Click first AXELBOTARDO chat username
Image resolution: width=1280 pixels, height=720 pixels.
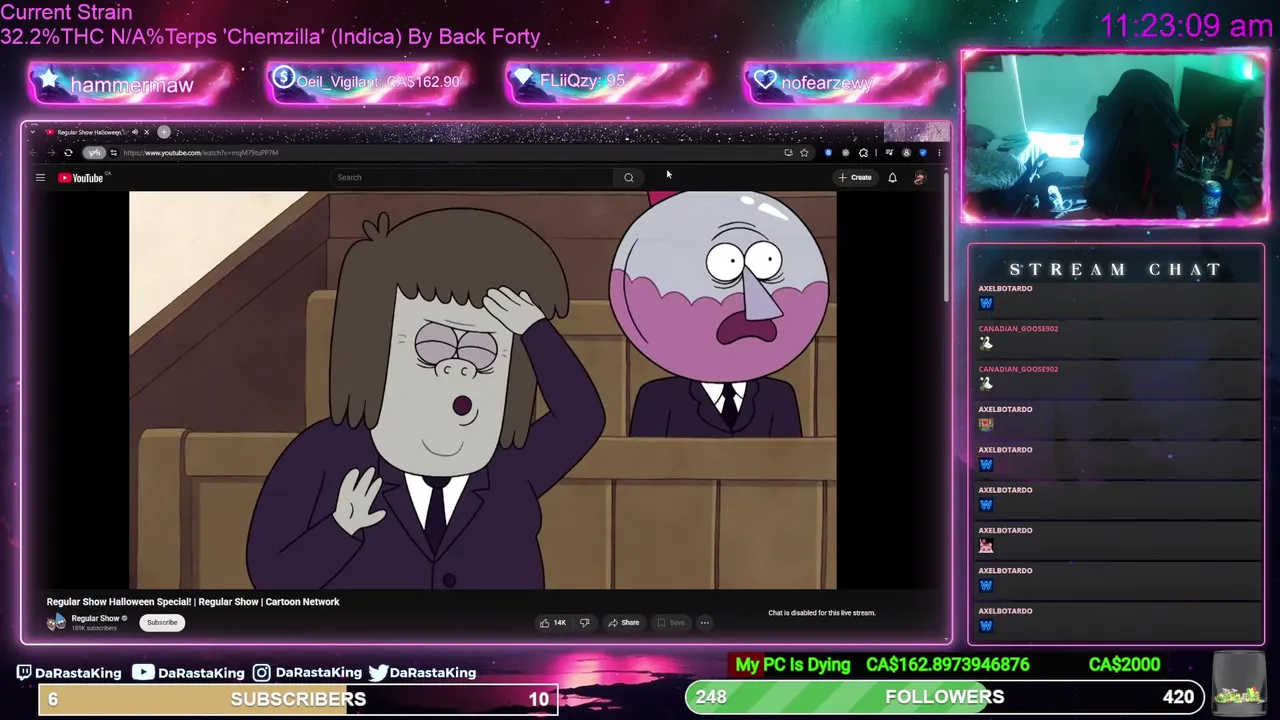[1005, 289]
